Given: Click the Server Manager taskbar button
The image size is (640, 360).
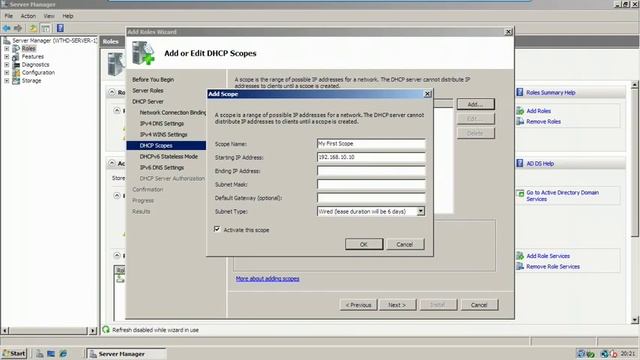Looking at the screenshot, I should pos(127,353).
